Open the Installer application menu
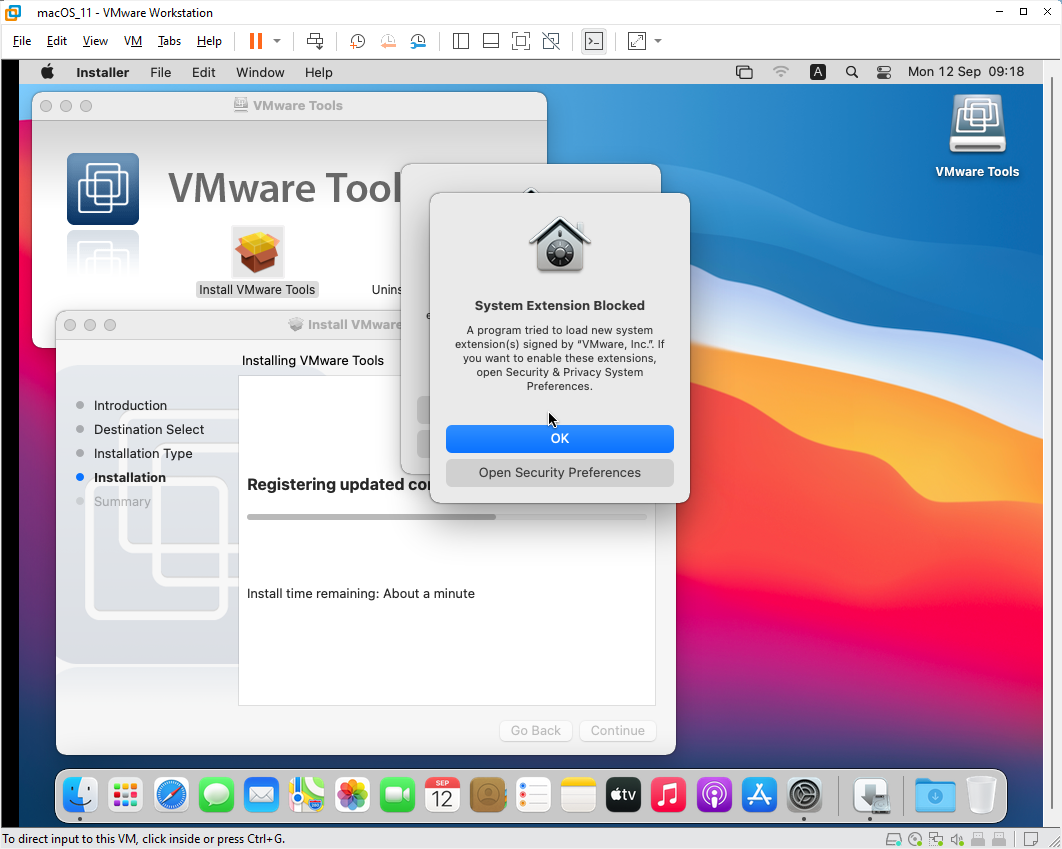Image resolution: width=1062 pixels, height=849 pixels. pos(102,72)
